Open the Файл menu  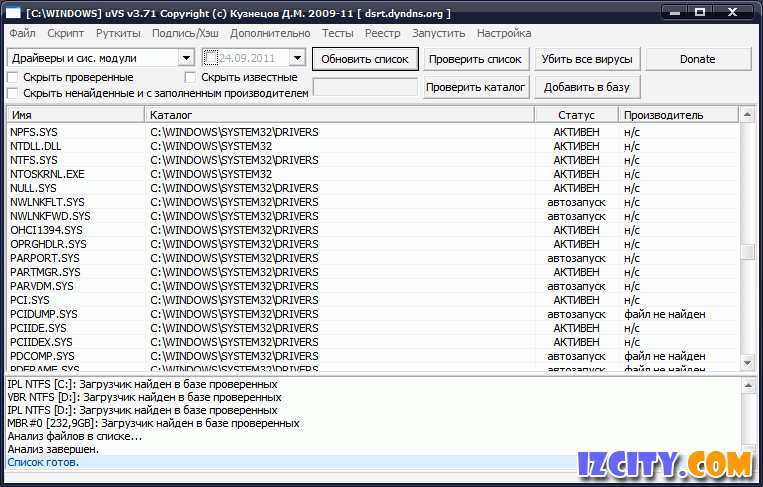click(x=22, y=34)
